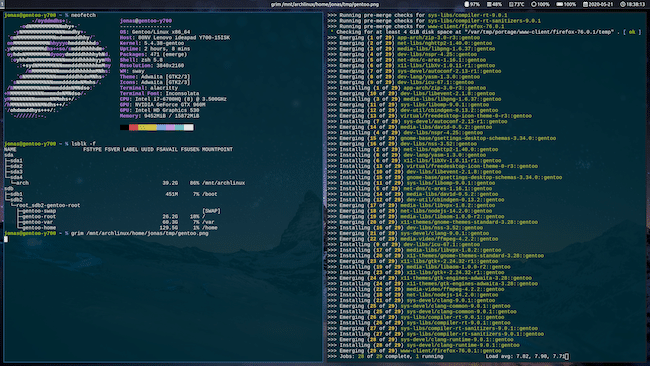Click the blue swatch in neofetch palette
The height and width of the screenshot is (366, 650).
point(161,127)
